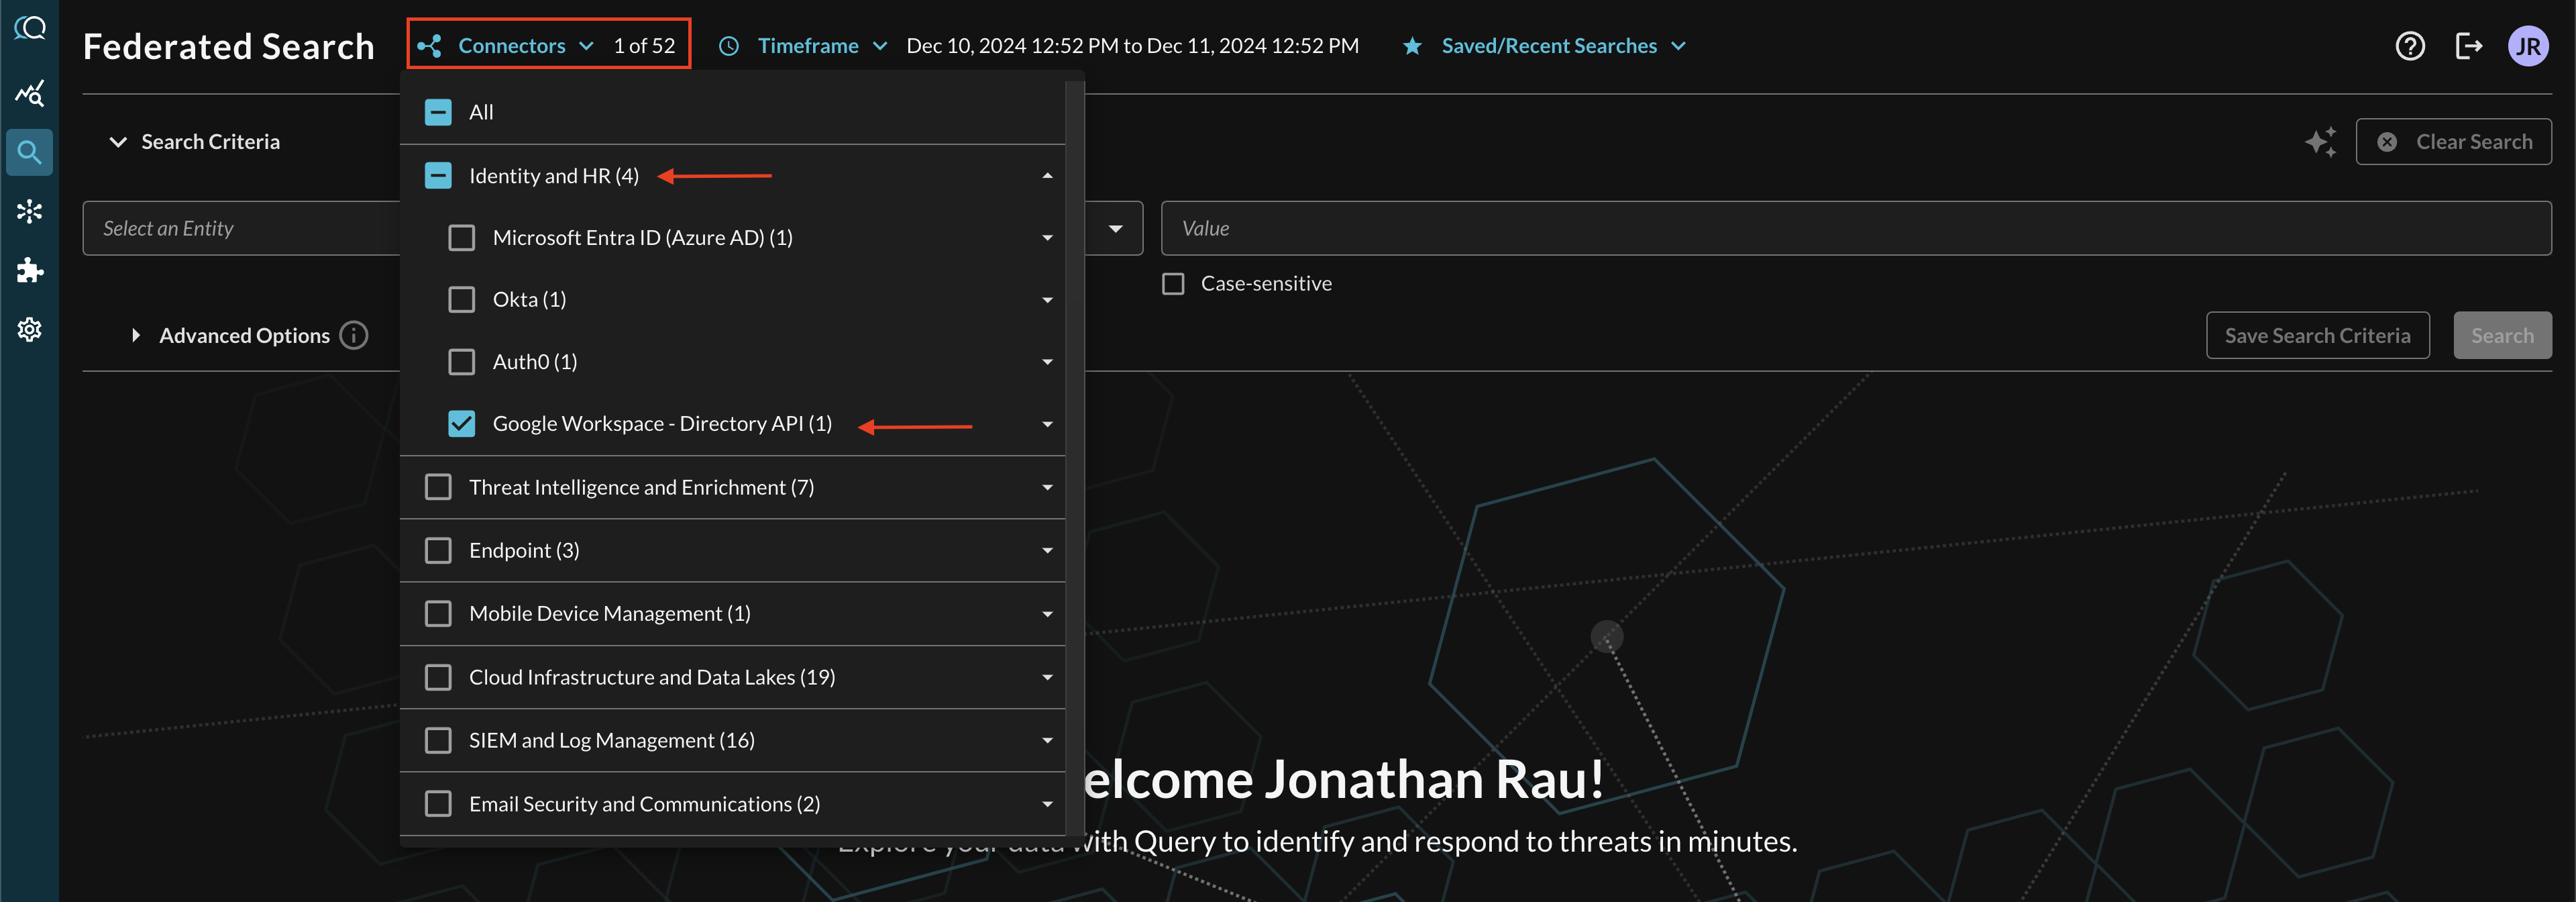Select the search magnifier icon in sidebar

pyautogui.click(x=30, y=152)
